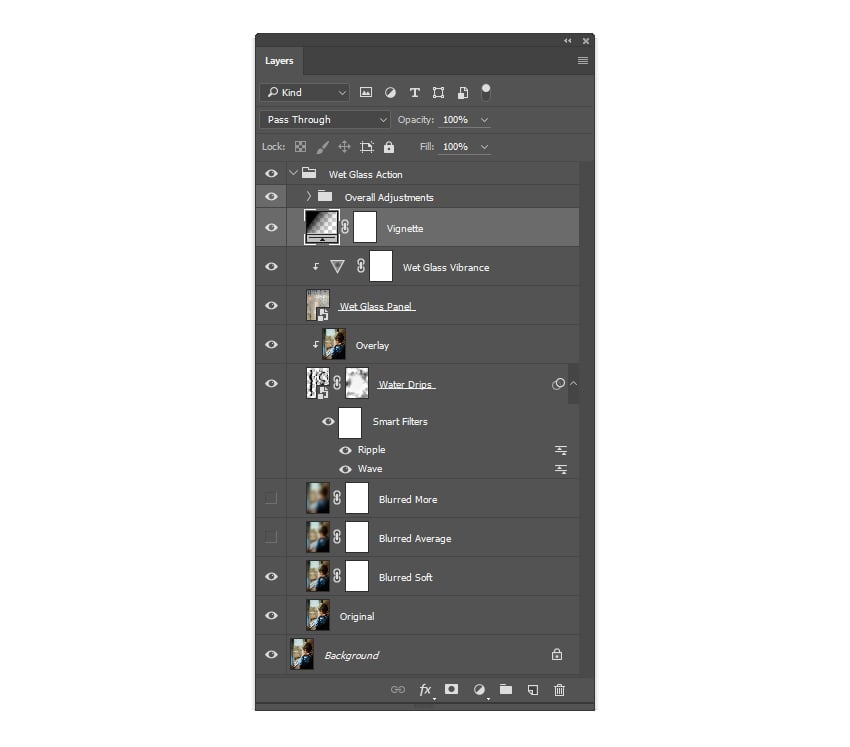Select the filter for type layers icon
850x747 pixels.
coord(414,92)
